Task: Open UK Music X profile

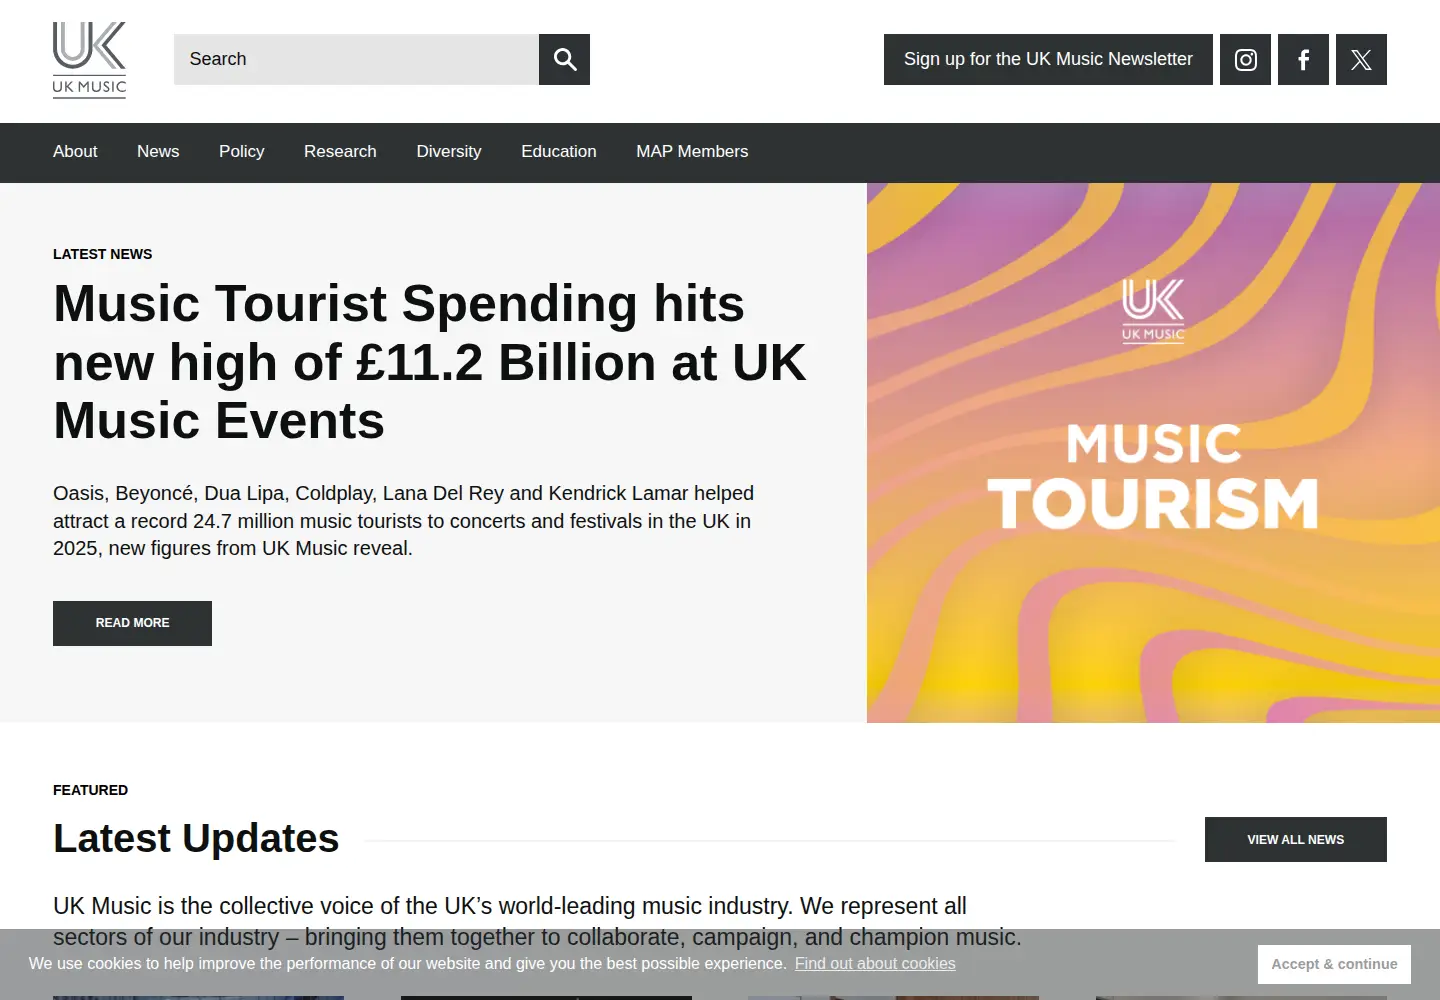Action: tap(1361, 60)
